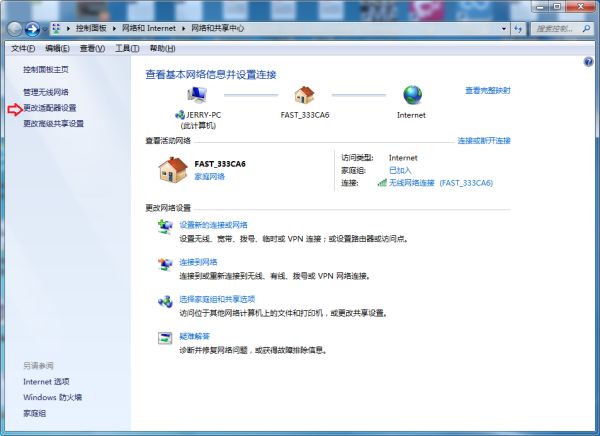Click the icon beside 连接到网络
The width and height of the screenshot is (600, 436).
(x=165, y=264)
